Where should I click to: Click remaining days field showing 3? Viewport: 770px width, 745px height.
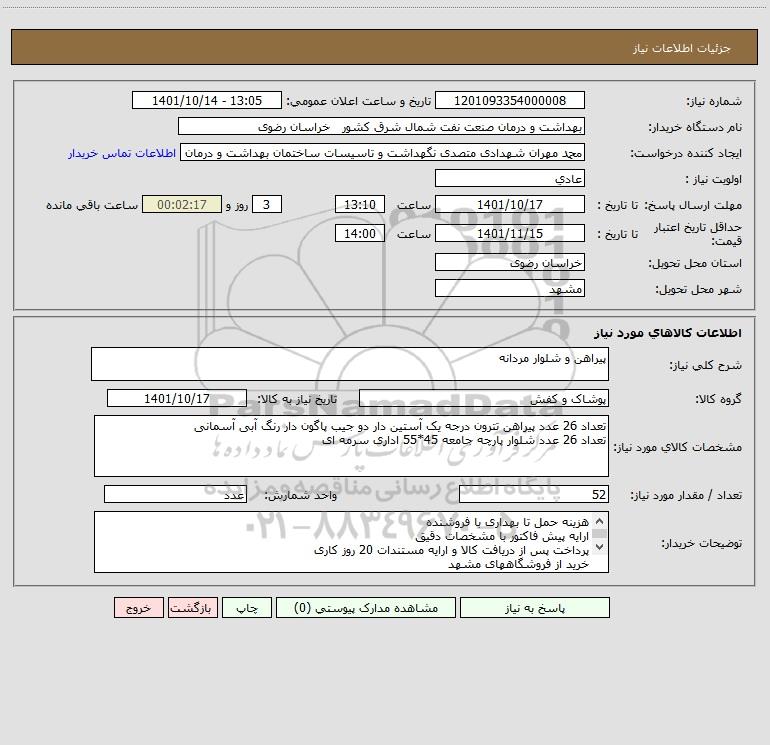[267, 205]
